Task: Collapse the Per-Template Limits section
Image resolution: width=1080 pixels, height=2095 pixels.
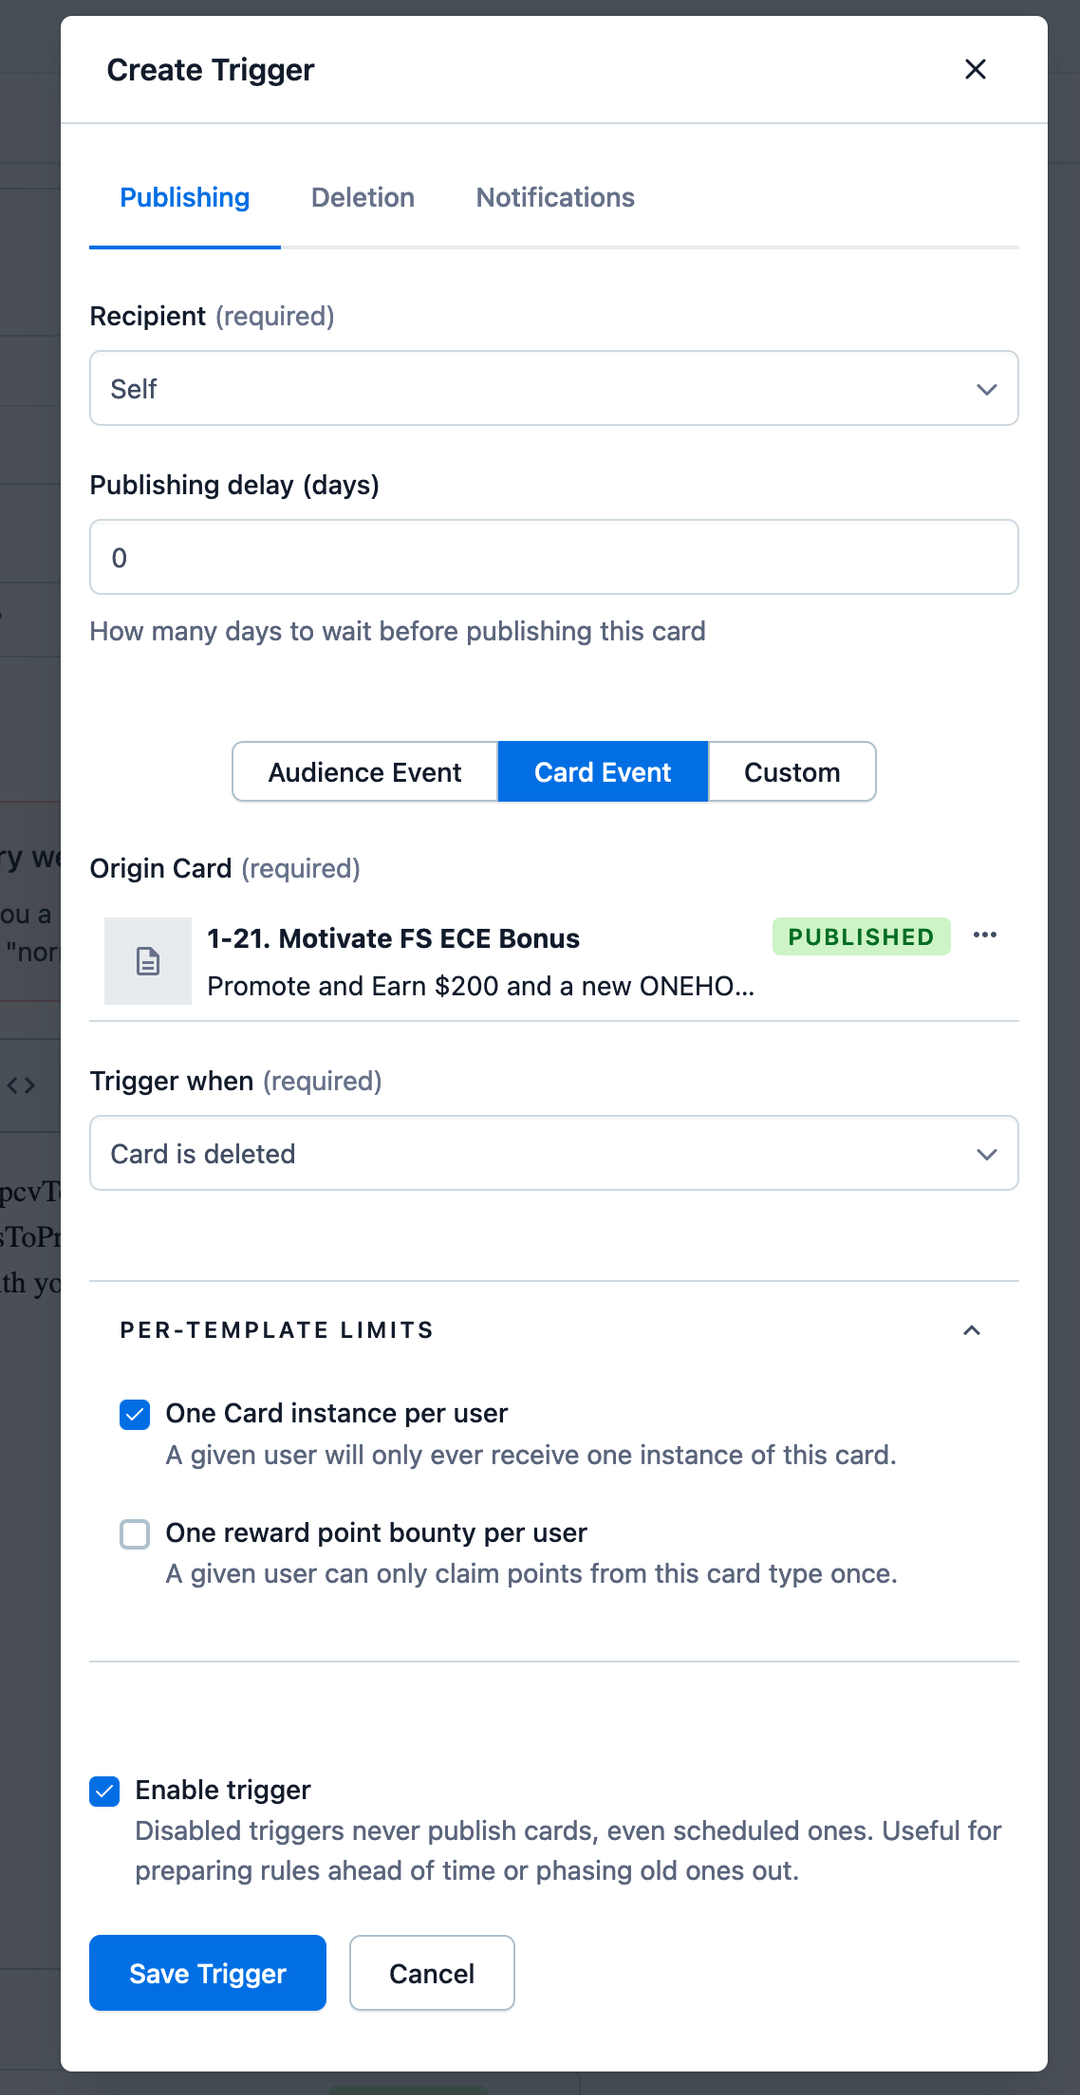Action: point(971,1330)
